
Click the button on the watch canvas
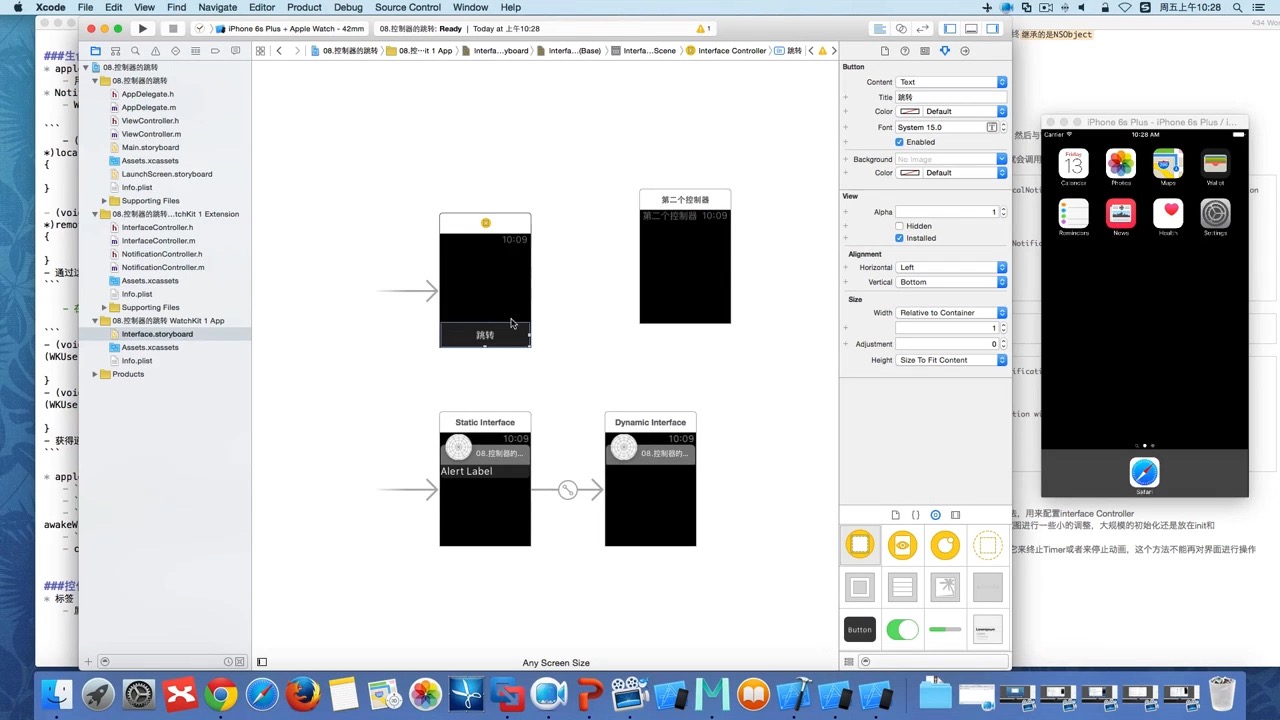tap(485, 335)
